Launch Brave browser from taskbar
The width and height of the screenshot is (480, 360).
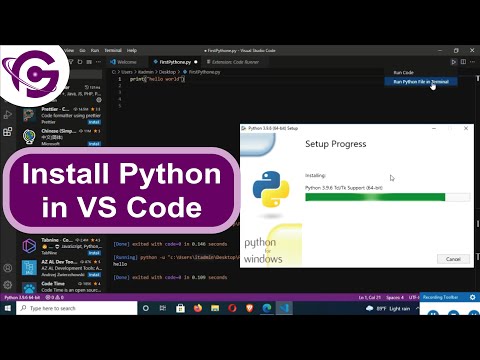(250, 308)
